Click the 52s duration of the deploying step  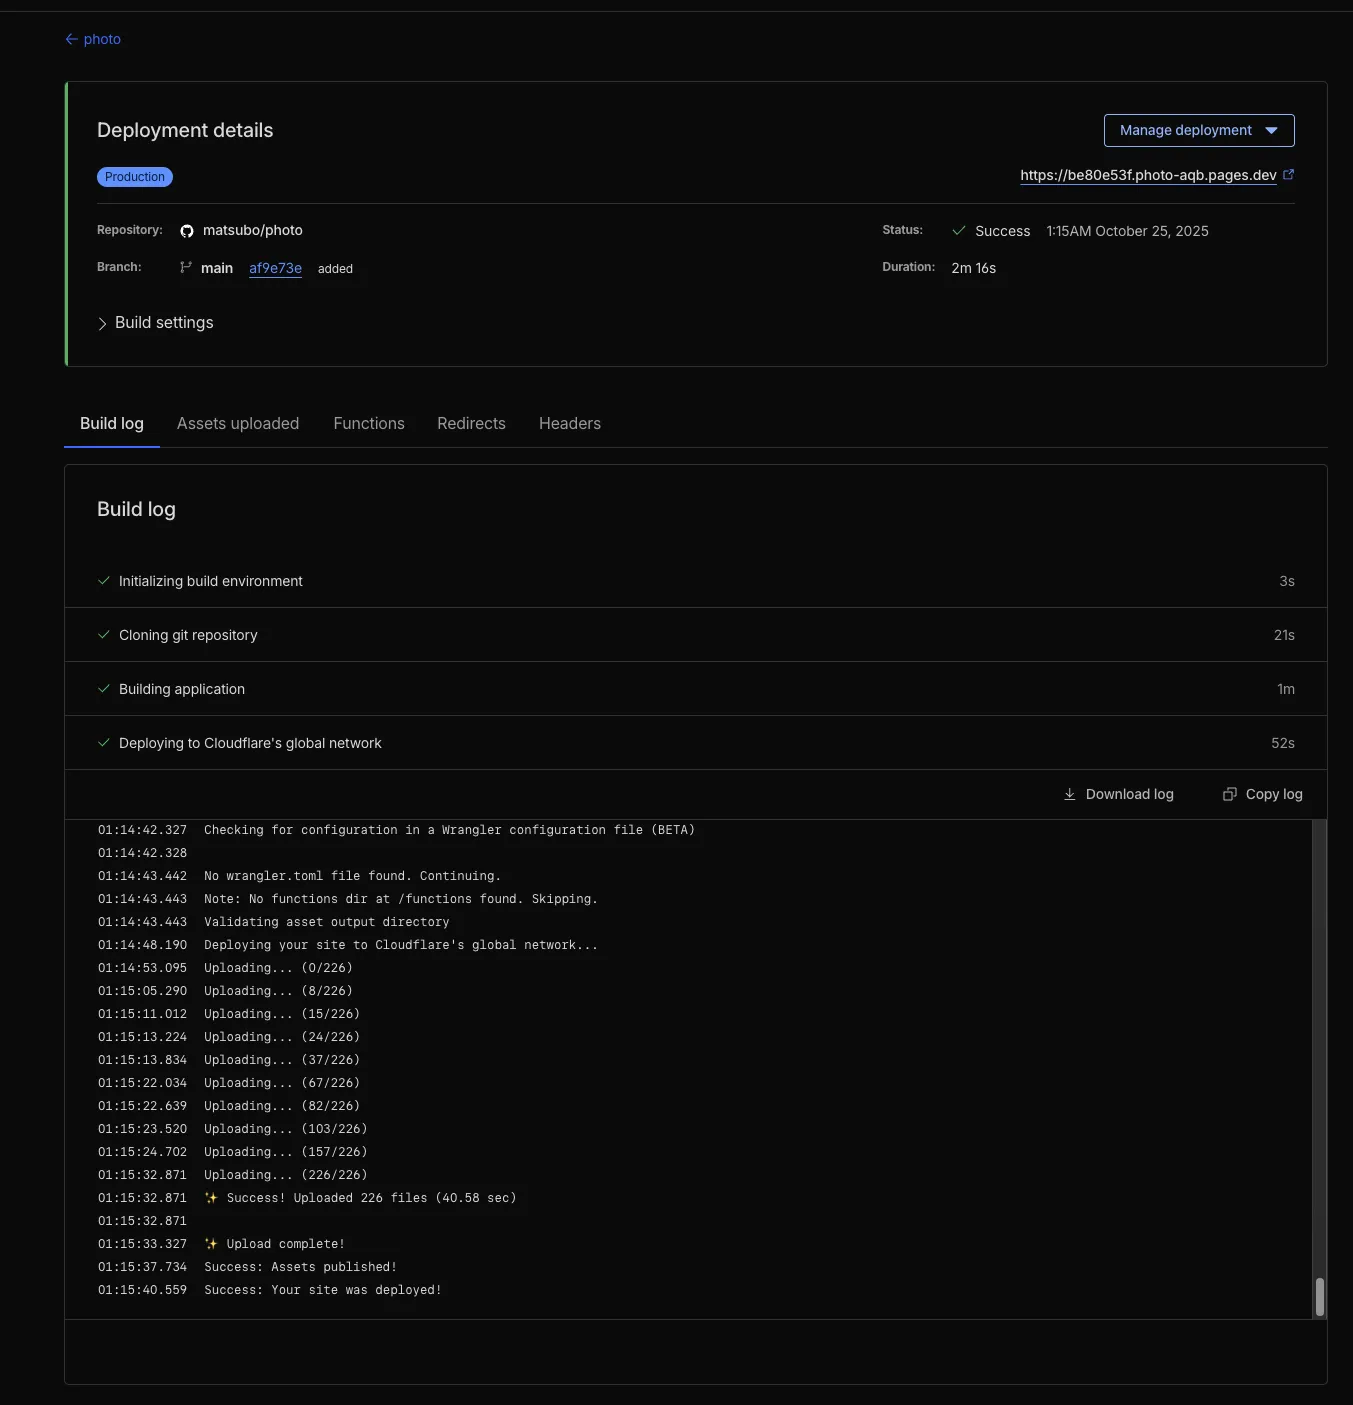point(1282,743)
